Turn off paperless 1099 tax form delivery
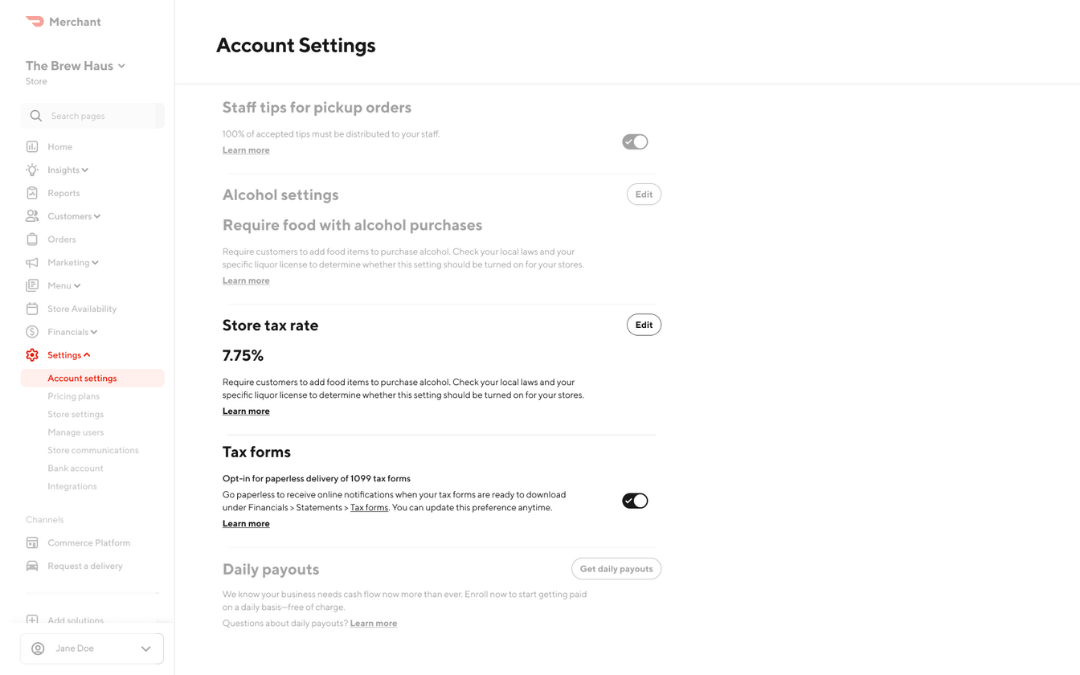The image size is (1080, 675). click(634, 500)
